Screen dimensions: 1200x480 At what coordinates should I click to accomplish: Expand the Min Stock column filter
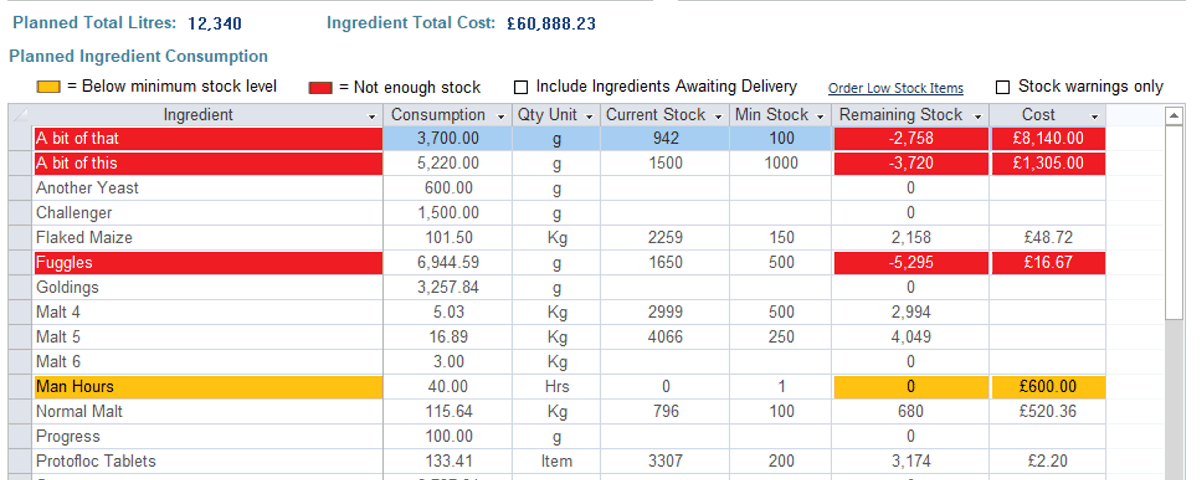click(x=821, y=116)
